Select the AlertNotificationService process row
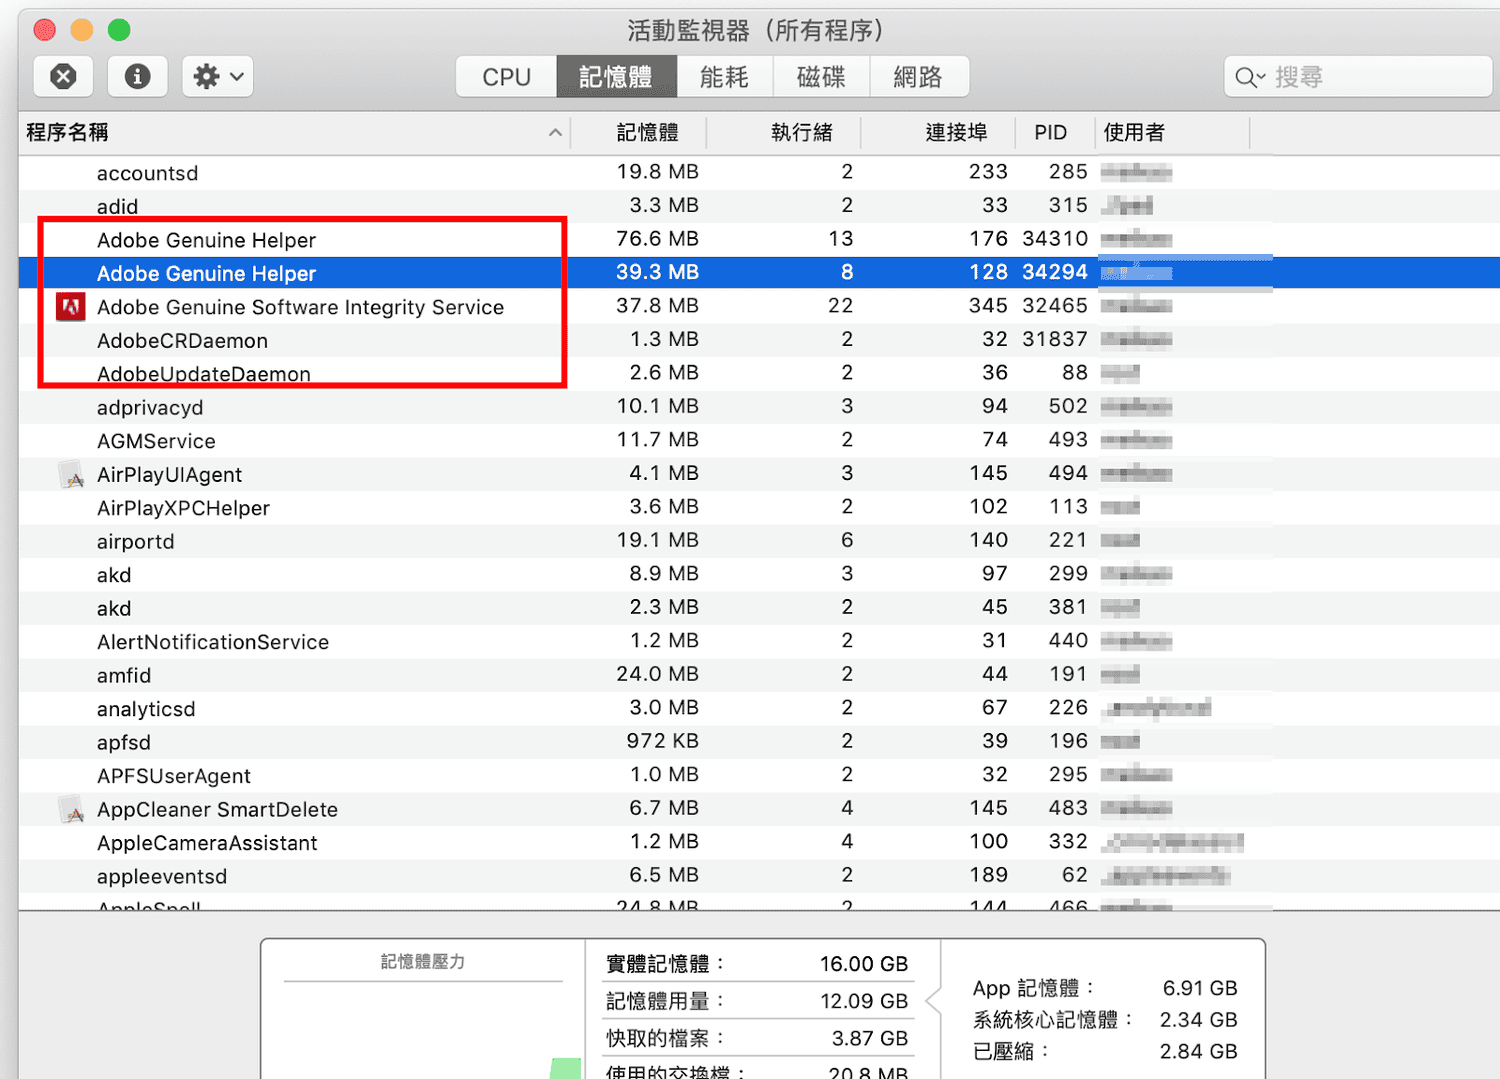Screen dimensions: 1500x1079 coord(759,642)
